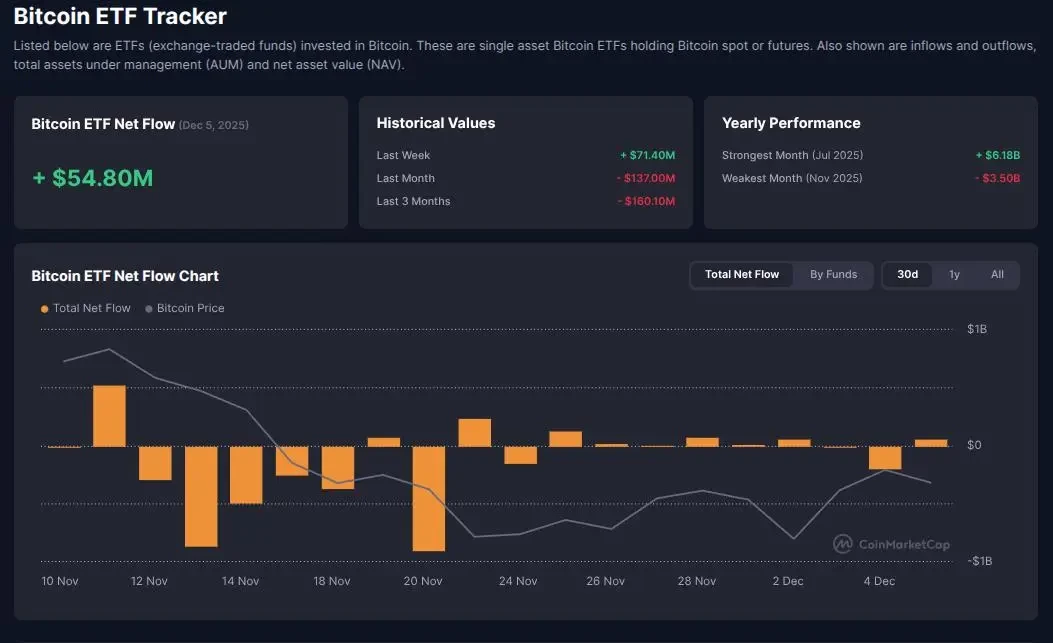The width and height of the screenshot is (1053, 643).
Task: Click the large inflow bar near 11 Nov
Action: (108, 415)
